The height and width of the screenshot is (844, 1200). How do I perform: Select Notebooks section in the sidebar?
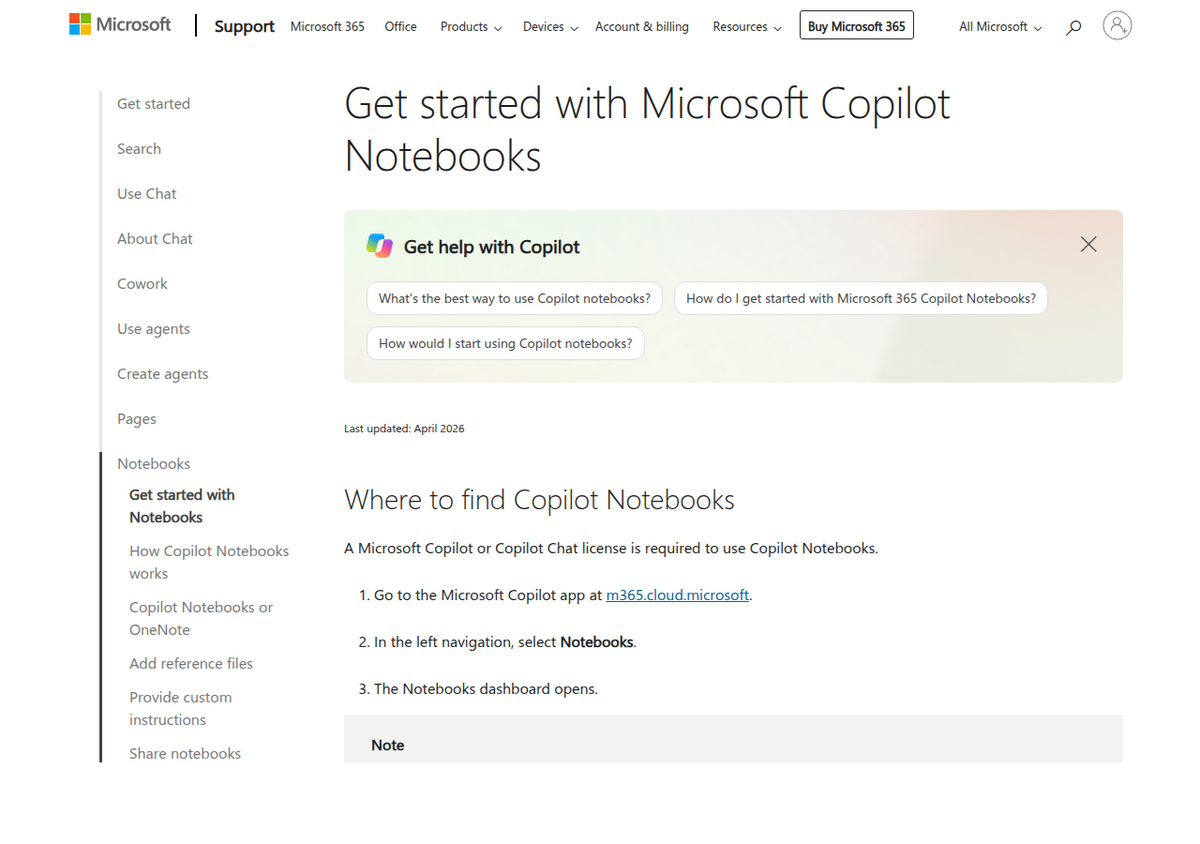pos(153,464)
